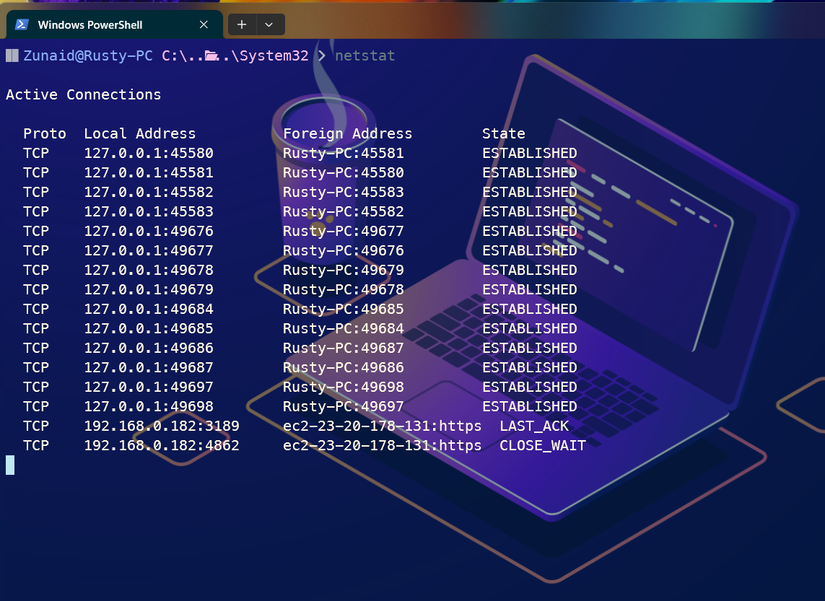
Task: Click the PowerShell icon on the tab
Action: pos(24,24)
